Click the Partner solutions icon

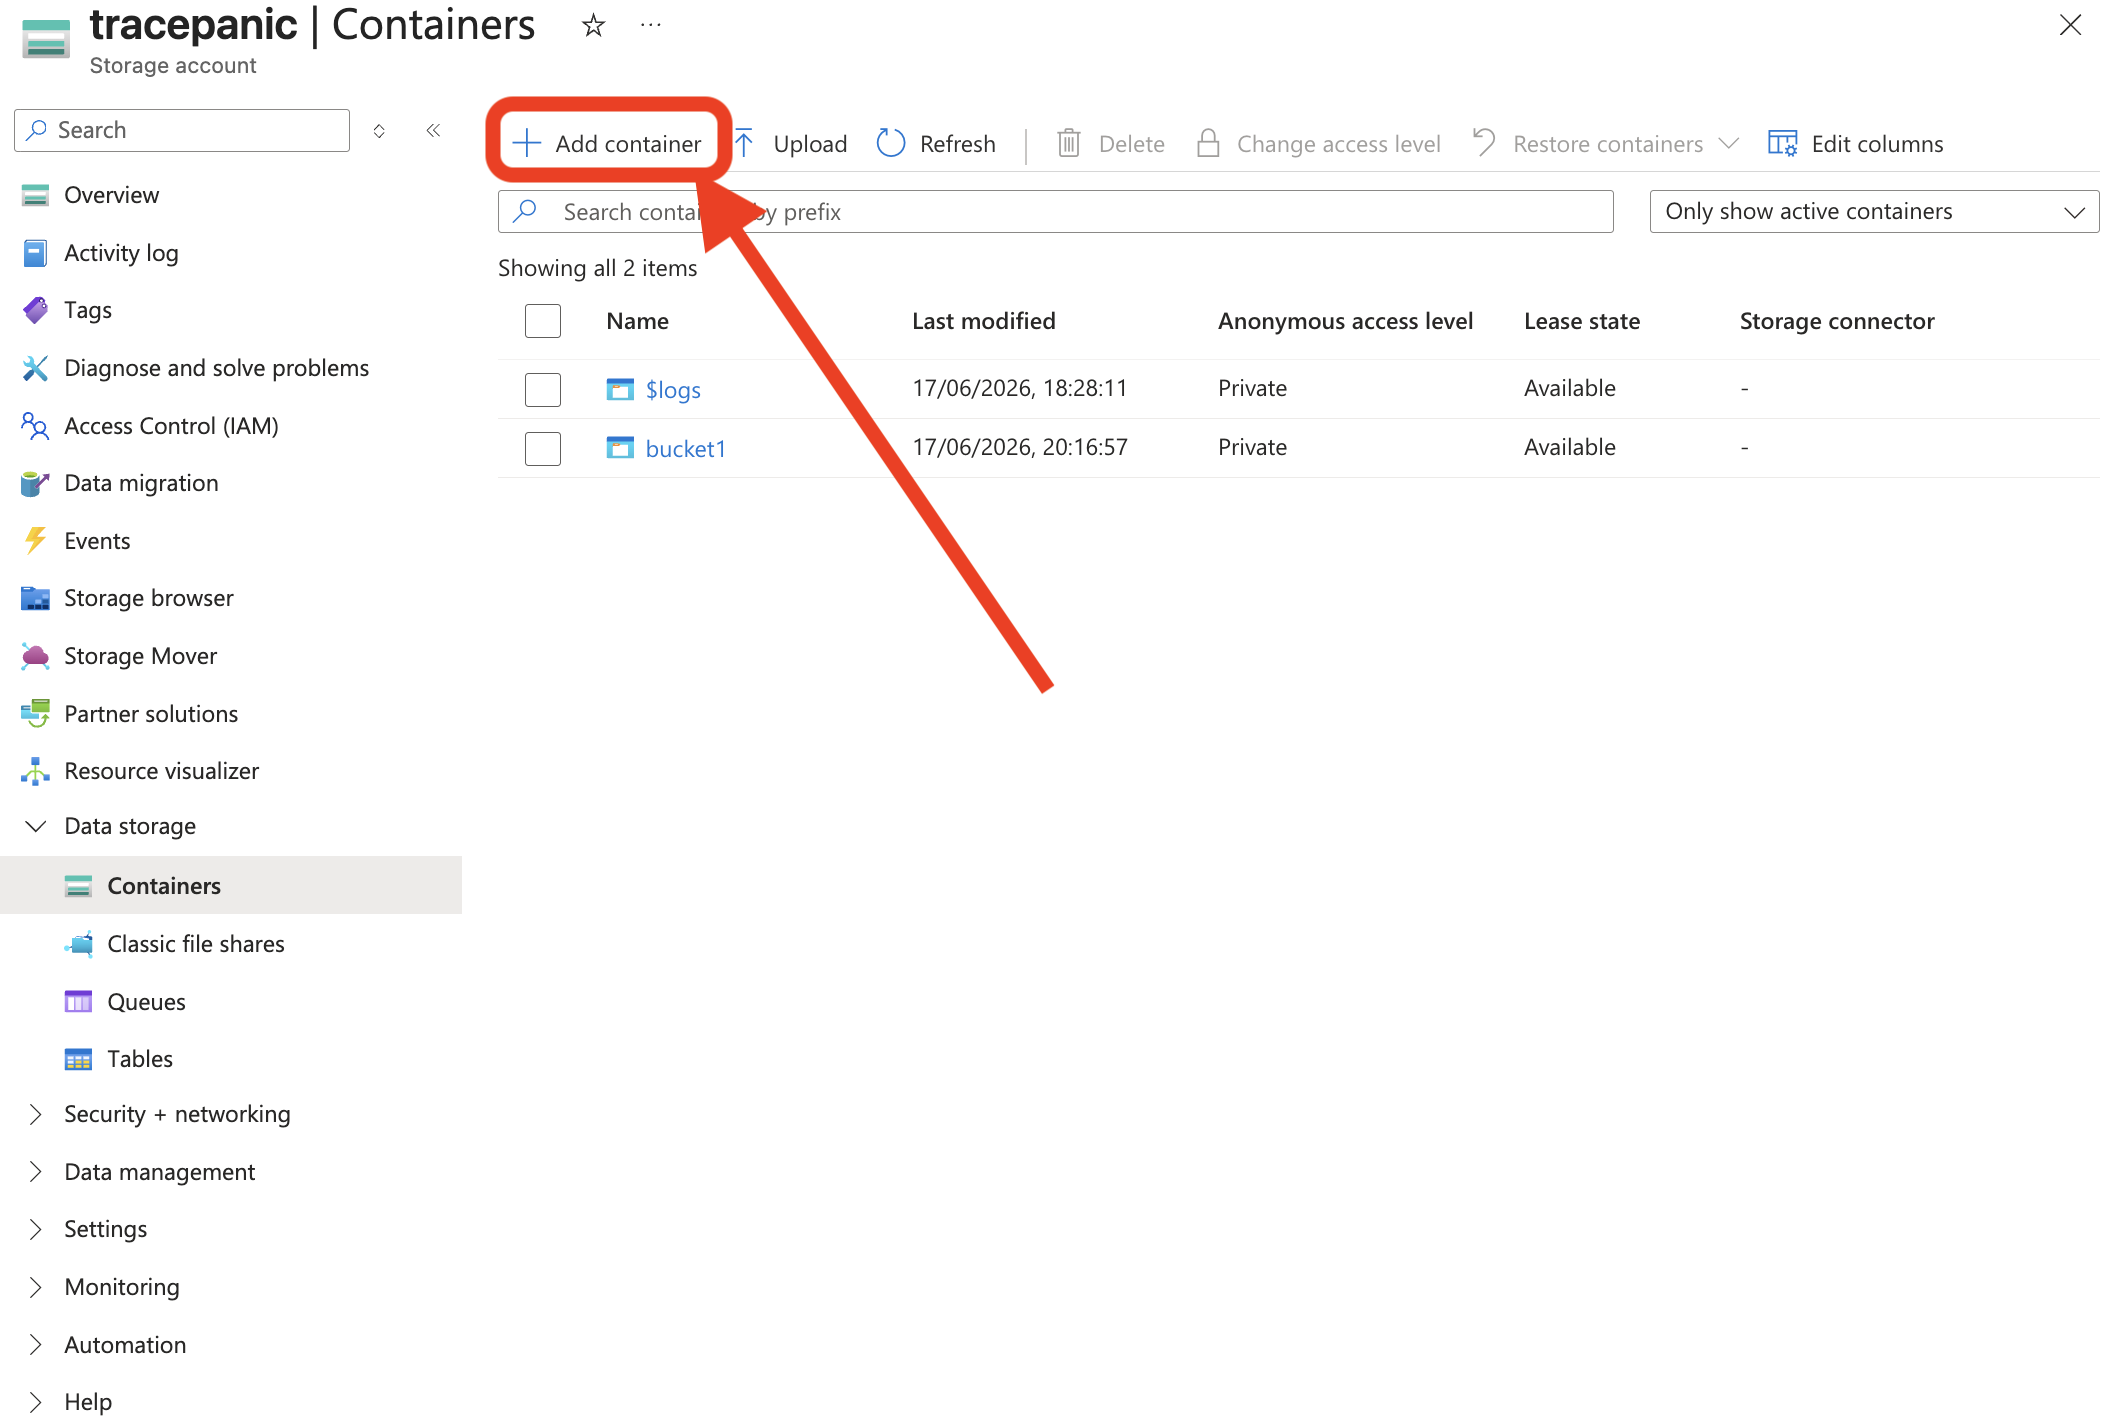click(x=35, y=714)
